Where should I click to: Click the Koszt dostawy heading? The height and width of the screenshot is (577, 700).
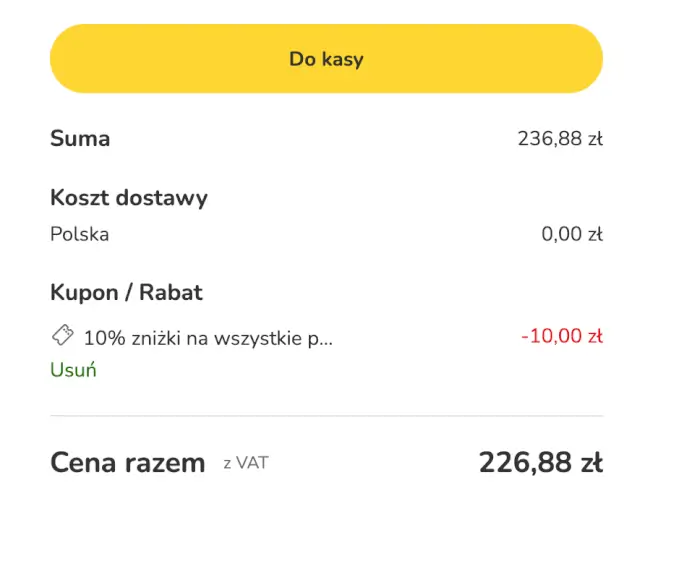click(x=129, y=198)
